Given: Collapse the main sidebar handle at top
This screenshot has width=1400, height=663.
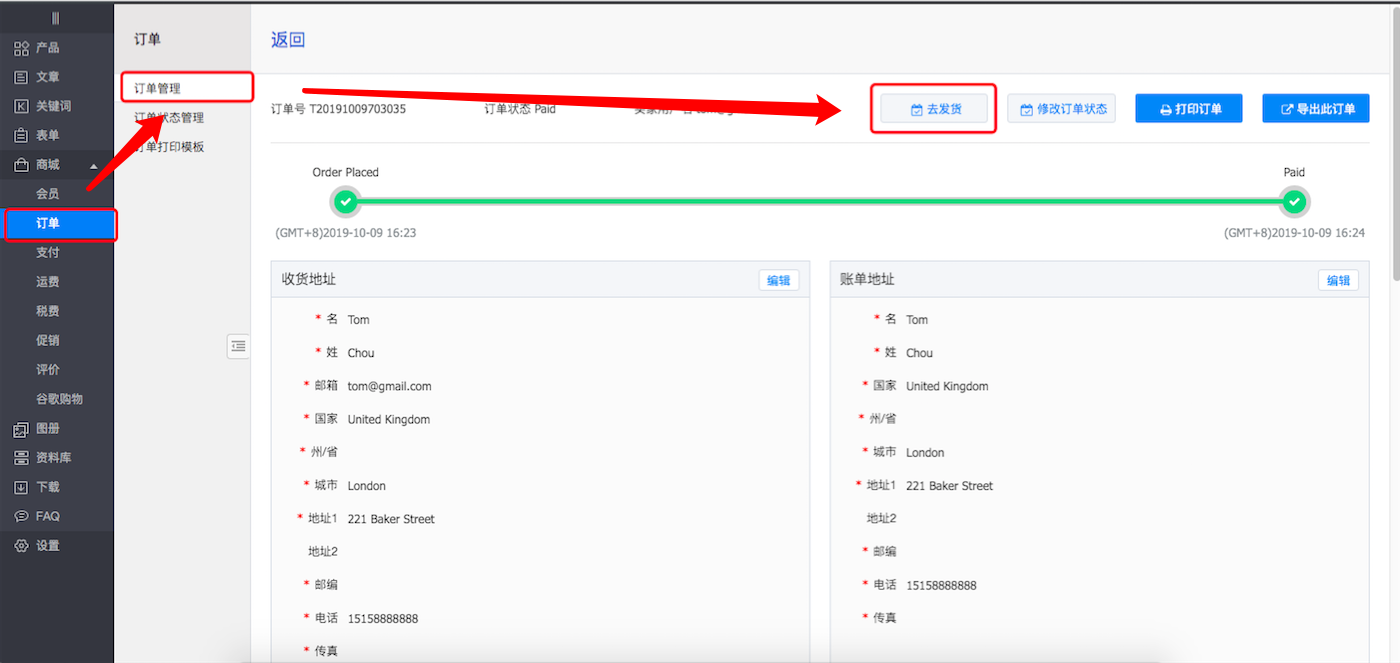Looking at the screenshot, I should point(56,18).
